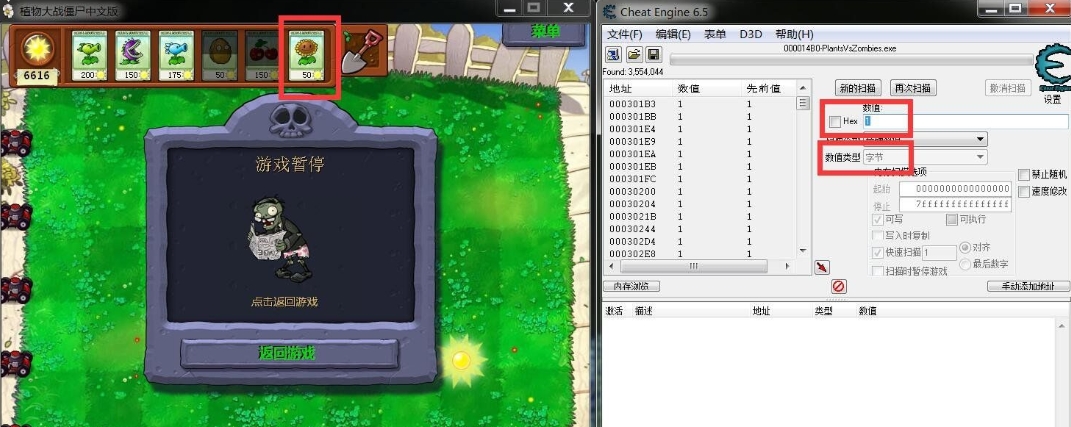Select address row 000302D4
Screen dimensions: 1071x427
700,241
